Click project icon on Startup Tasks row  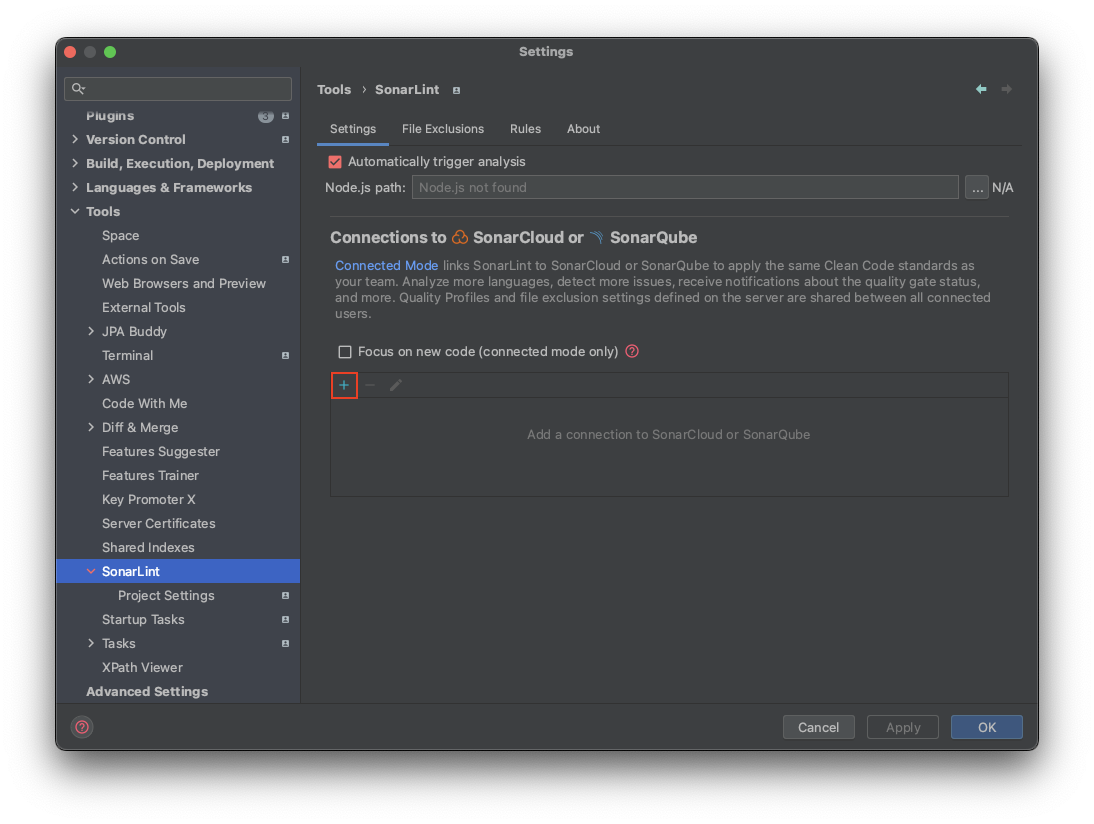coord(285,620)
